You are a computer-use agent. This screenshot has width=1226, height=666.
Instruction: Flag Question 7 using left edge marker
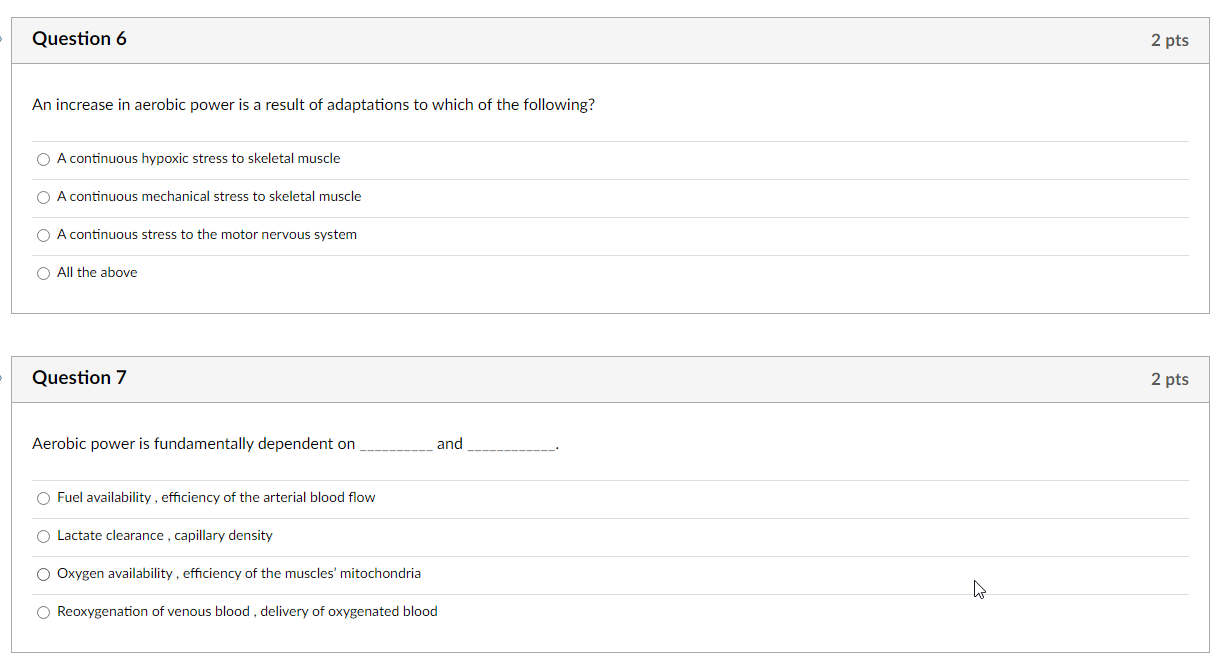[2, 378]
